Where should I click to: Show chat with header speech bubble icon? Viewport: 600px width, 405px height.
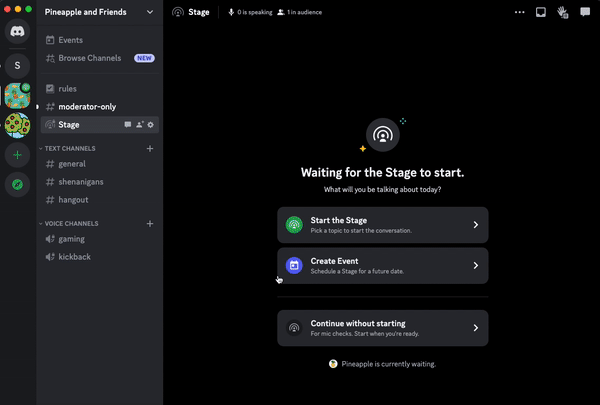pos(585,12)
